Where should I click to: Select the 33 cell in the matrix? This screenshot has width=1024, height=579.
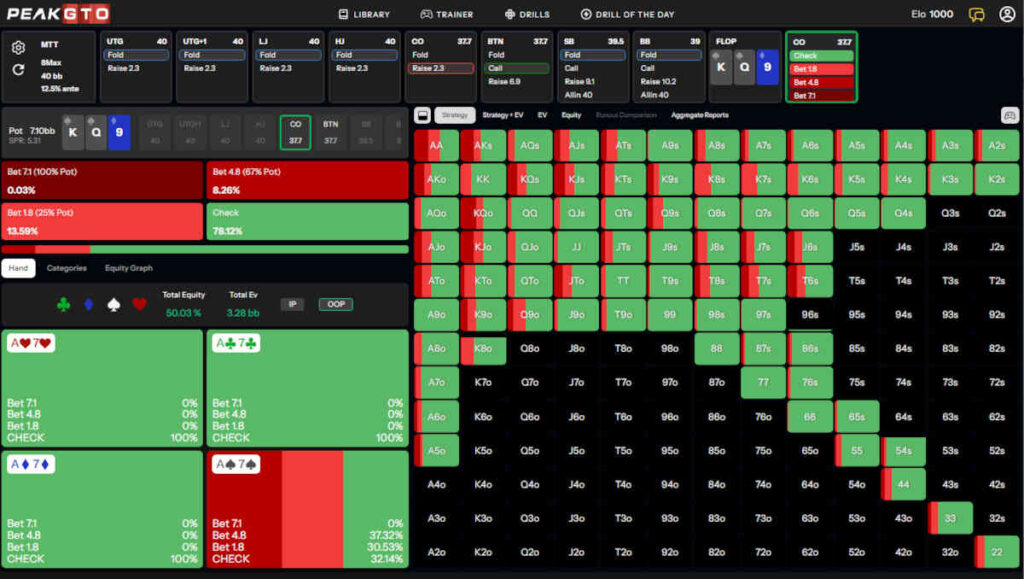click(950, 518)
